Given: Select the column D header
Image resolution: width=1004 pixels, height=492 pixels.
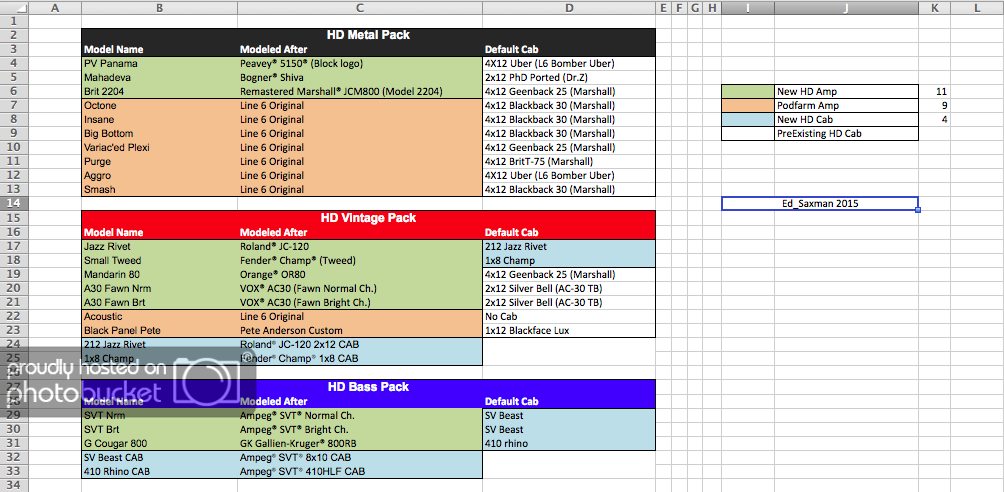Looking at the screenshot, I should 568,8.
